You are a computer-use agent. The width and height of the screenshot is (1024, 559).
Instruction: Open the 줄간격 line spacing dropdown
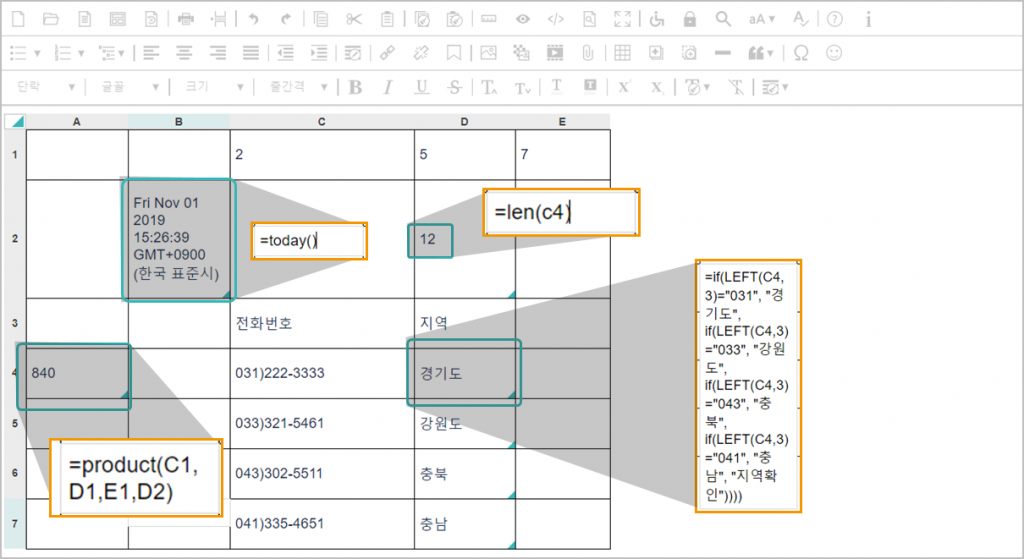pos(298,87)
